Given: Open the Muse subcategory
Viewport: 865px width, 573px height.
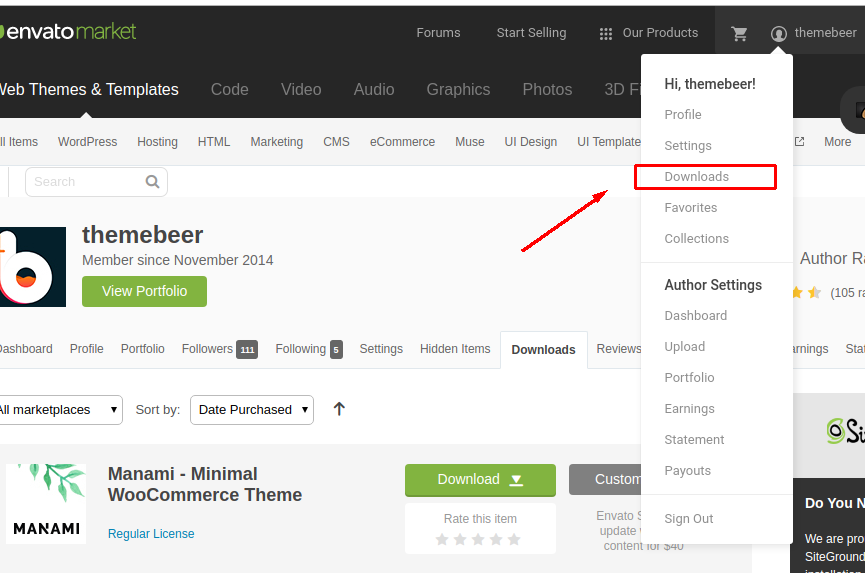Looking at the screenshot, I should click(x=469, y=142).
